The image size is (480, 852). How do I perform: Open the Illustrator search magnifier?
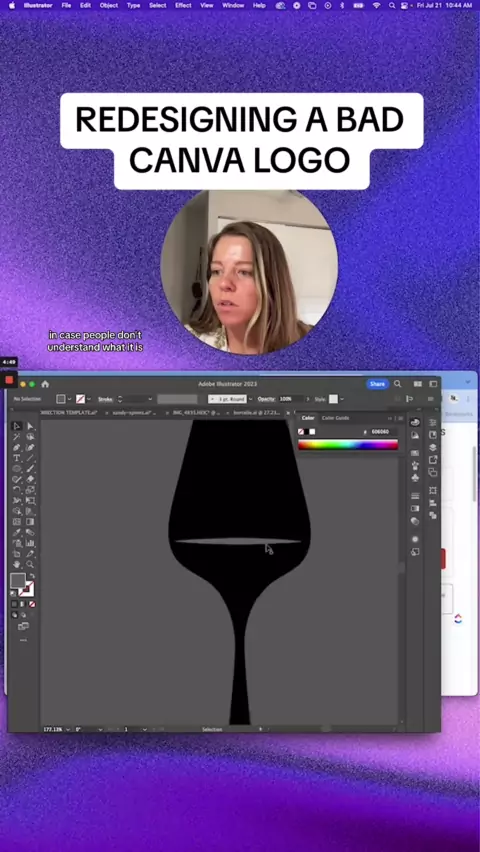click(397, 384)
